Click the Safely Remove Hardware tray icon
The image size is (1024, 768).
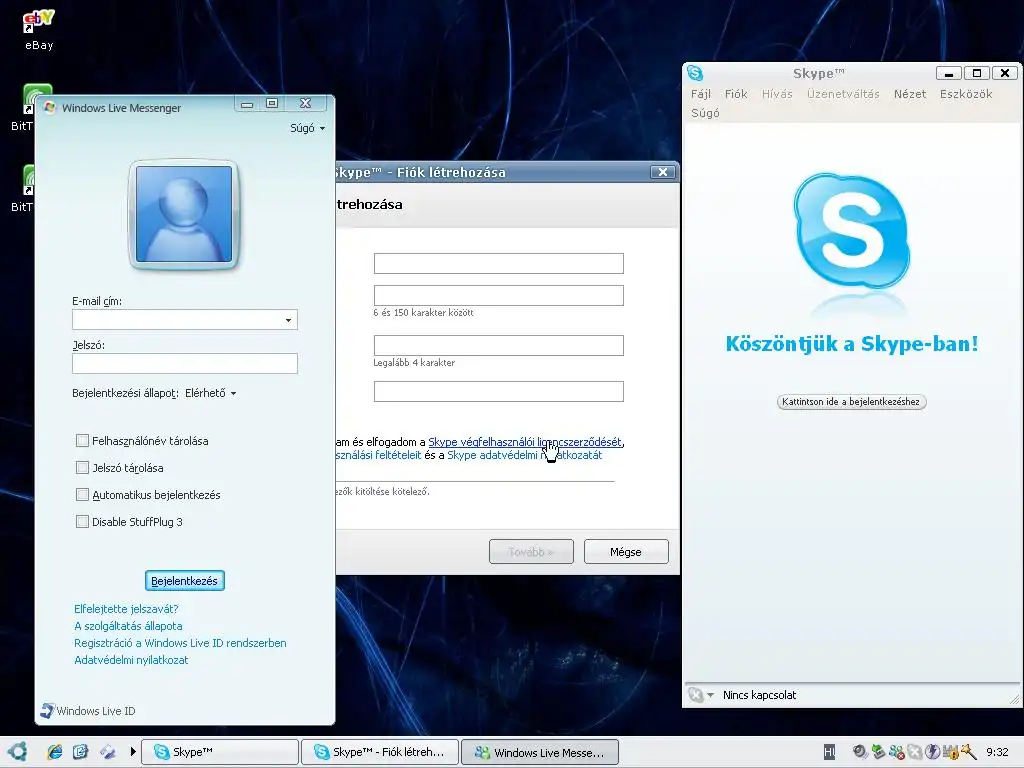click(878, 752)
